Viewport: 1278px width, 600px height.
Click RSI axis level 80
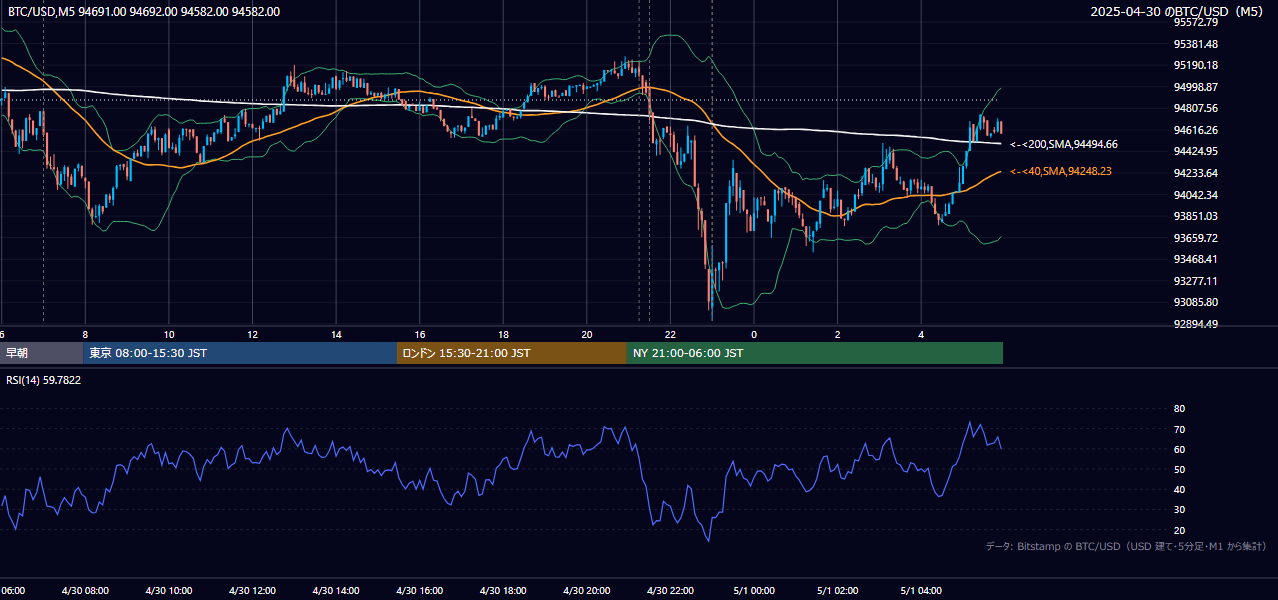click(1179, 409)
